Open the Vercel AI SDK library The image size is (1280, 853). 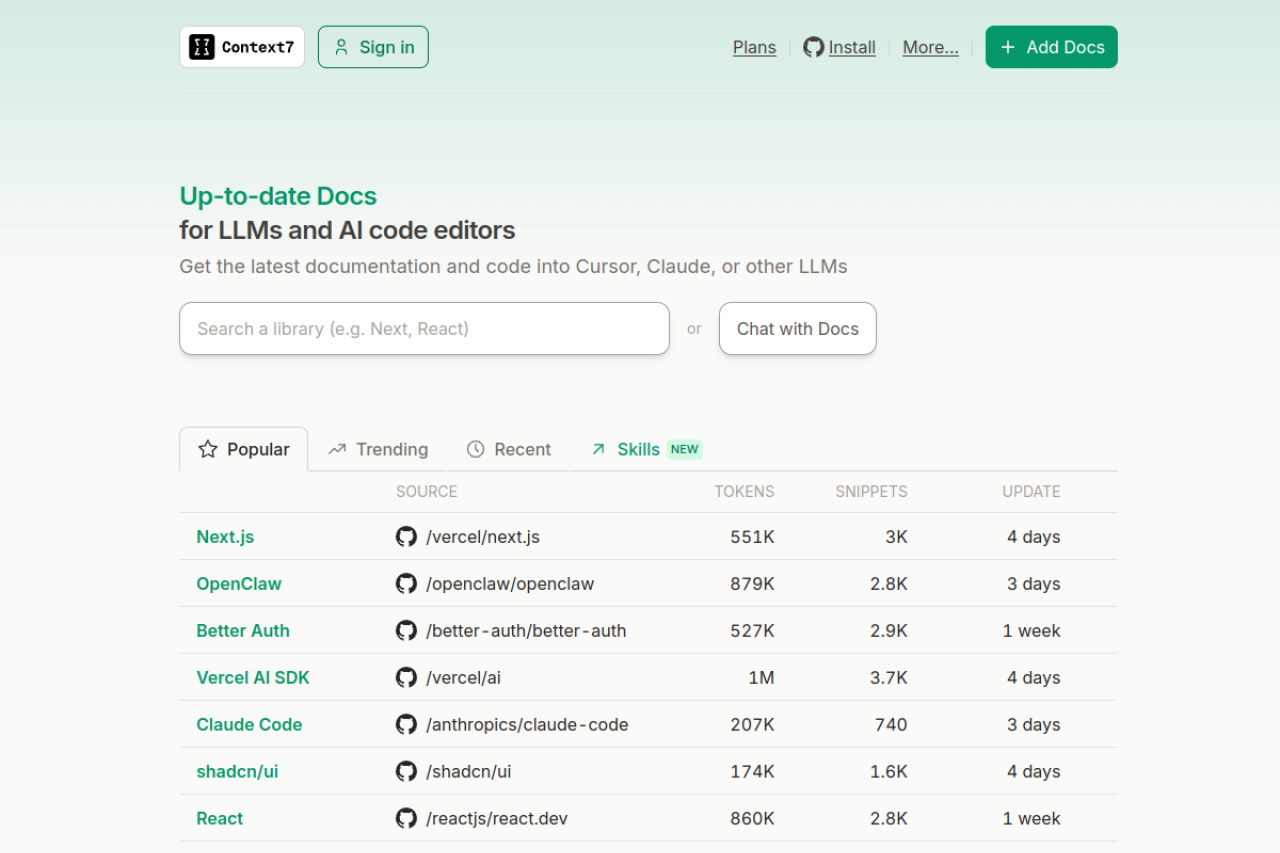click(253, 678)
